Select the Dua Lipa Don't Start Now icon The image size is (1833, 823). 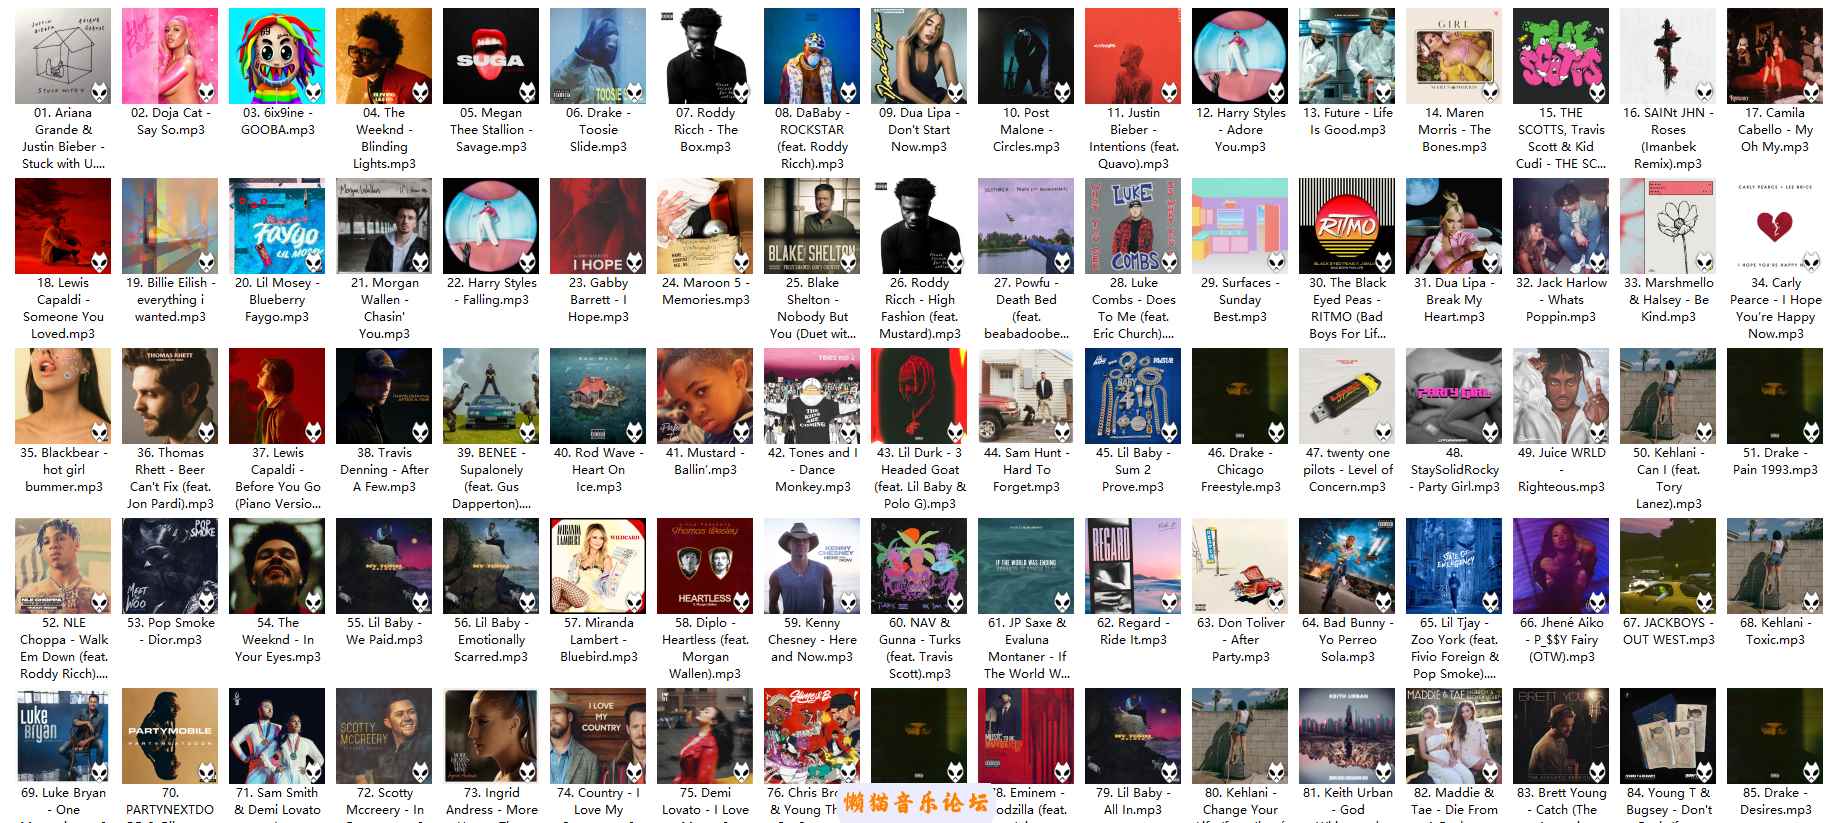[919, 56]
